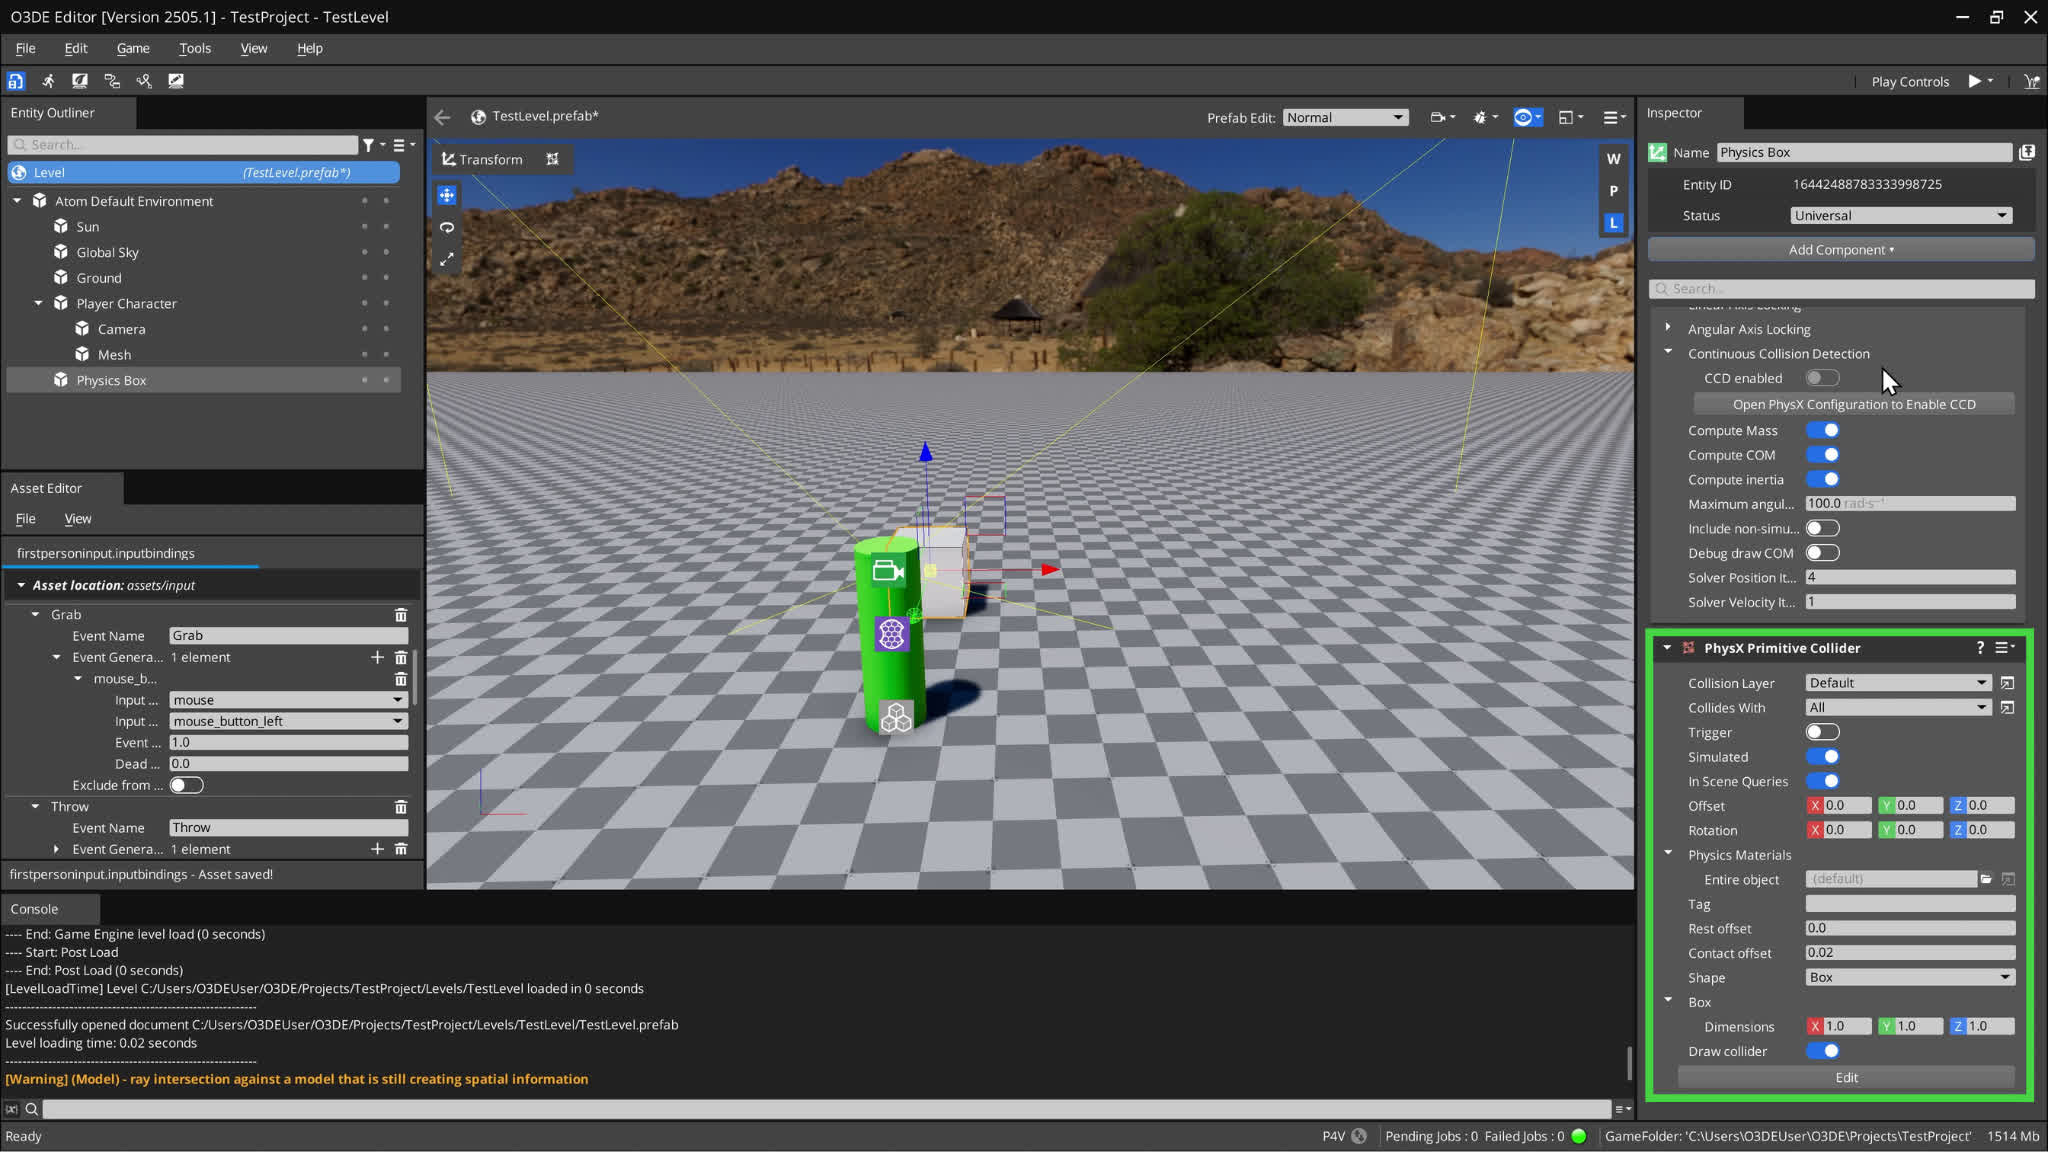This screenshot has height=1152, width=2048.
Task: Collapse the Atom Default Environment tree node
Action: [x=17, y=201]
